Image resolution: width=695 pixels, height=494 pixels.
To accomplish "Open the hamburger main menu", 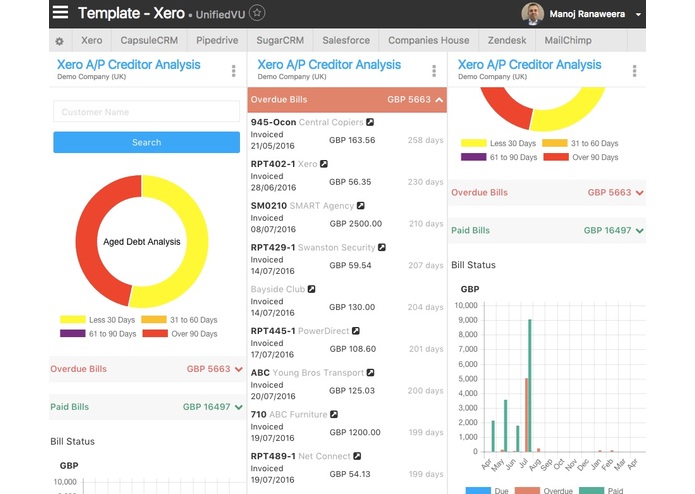I will 60,12.
